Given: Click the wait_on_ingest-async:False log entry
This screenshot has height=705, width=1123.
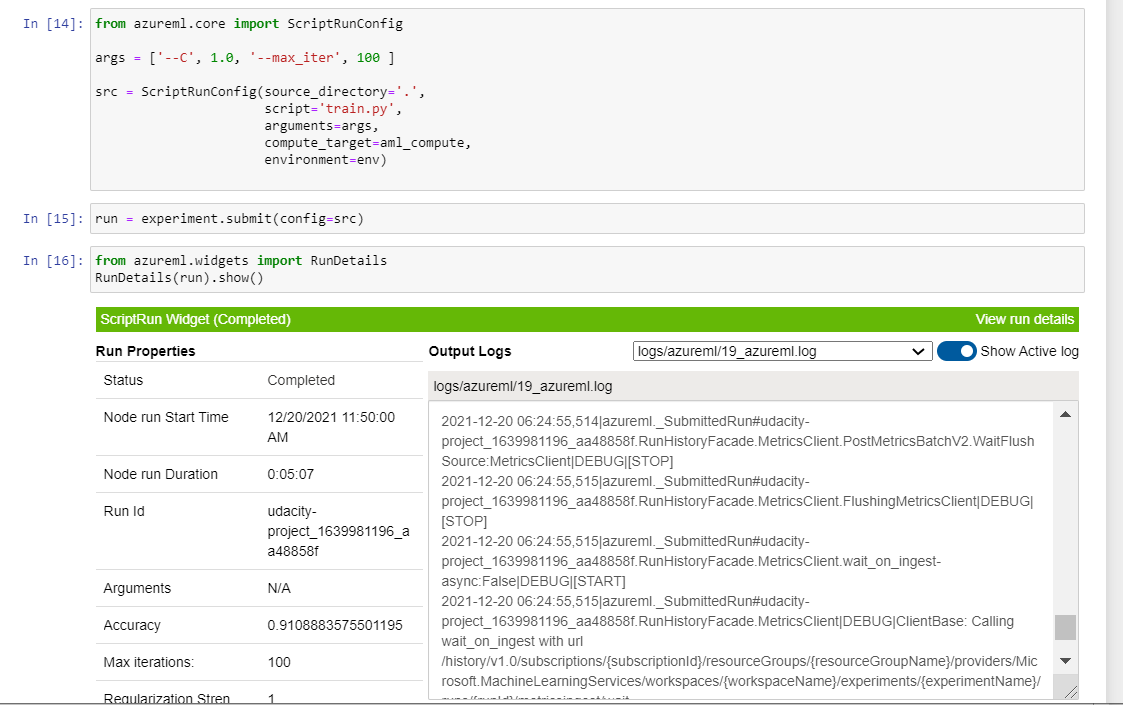Looking at the screenshot, I should pyautogui.click(x=691, y=561).
